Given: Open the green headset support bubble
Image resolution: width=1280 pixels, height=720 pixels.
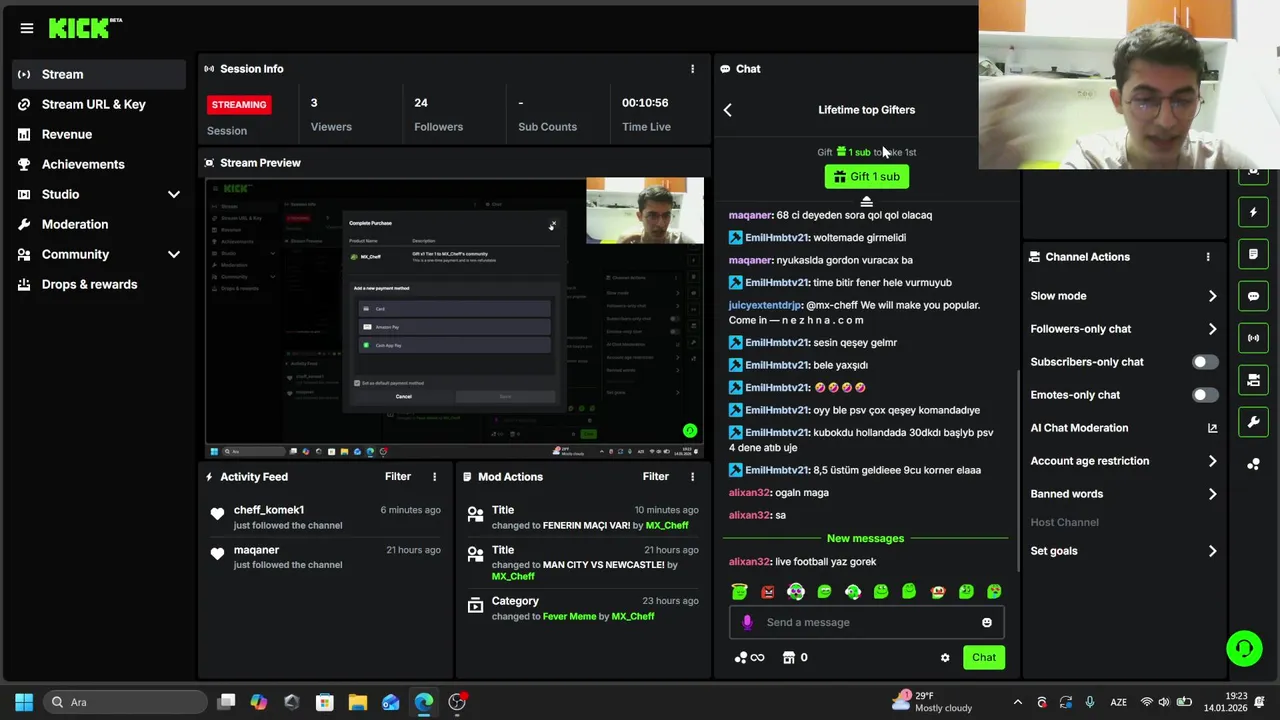Looking at the screenshot, I should (x=1244, y=649).
